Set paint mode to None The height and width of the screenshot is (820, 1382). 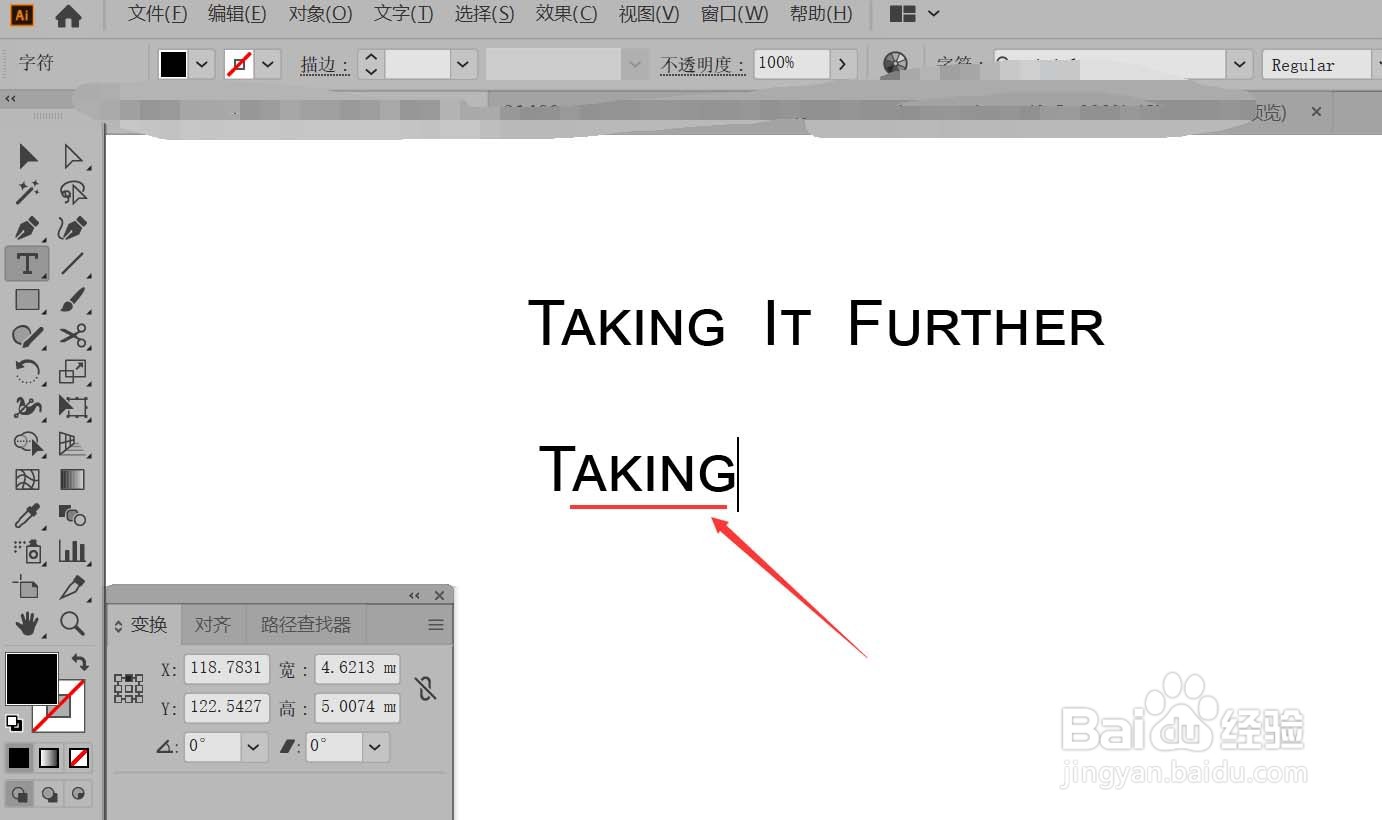79,759
